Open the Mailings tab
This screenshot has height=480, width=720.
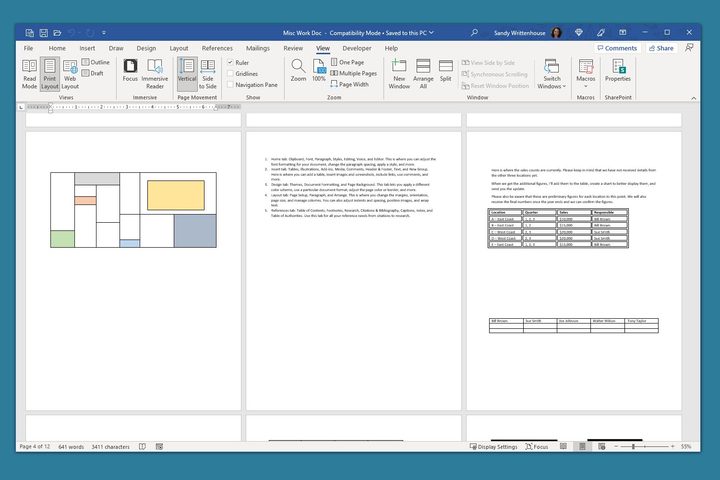258,48
